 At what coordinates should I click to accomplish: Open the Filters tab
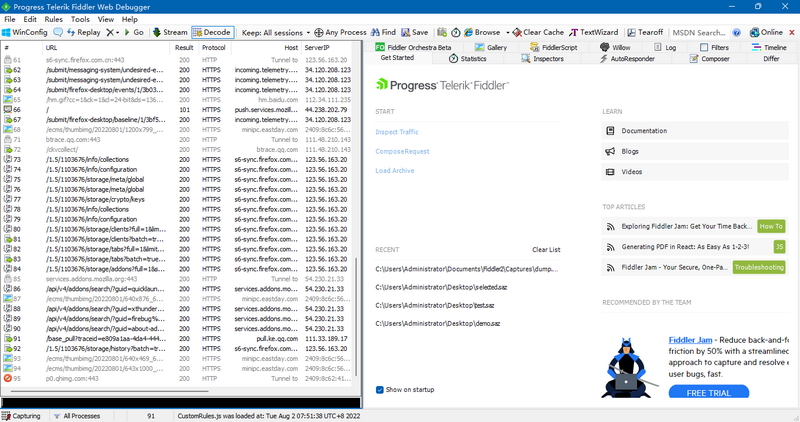[x=714, y=47]
